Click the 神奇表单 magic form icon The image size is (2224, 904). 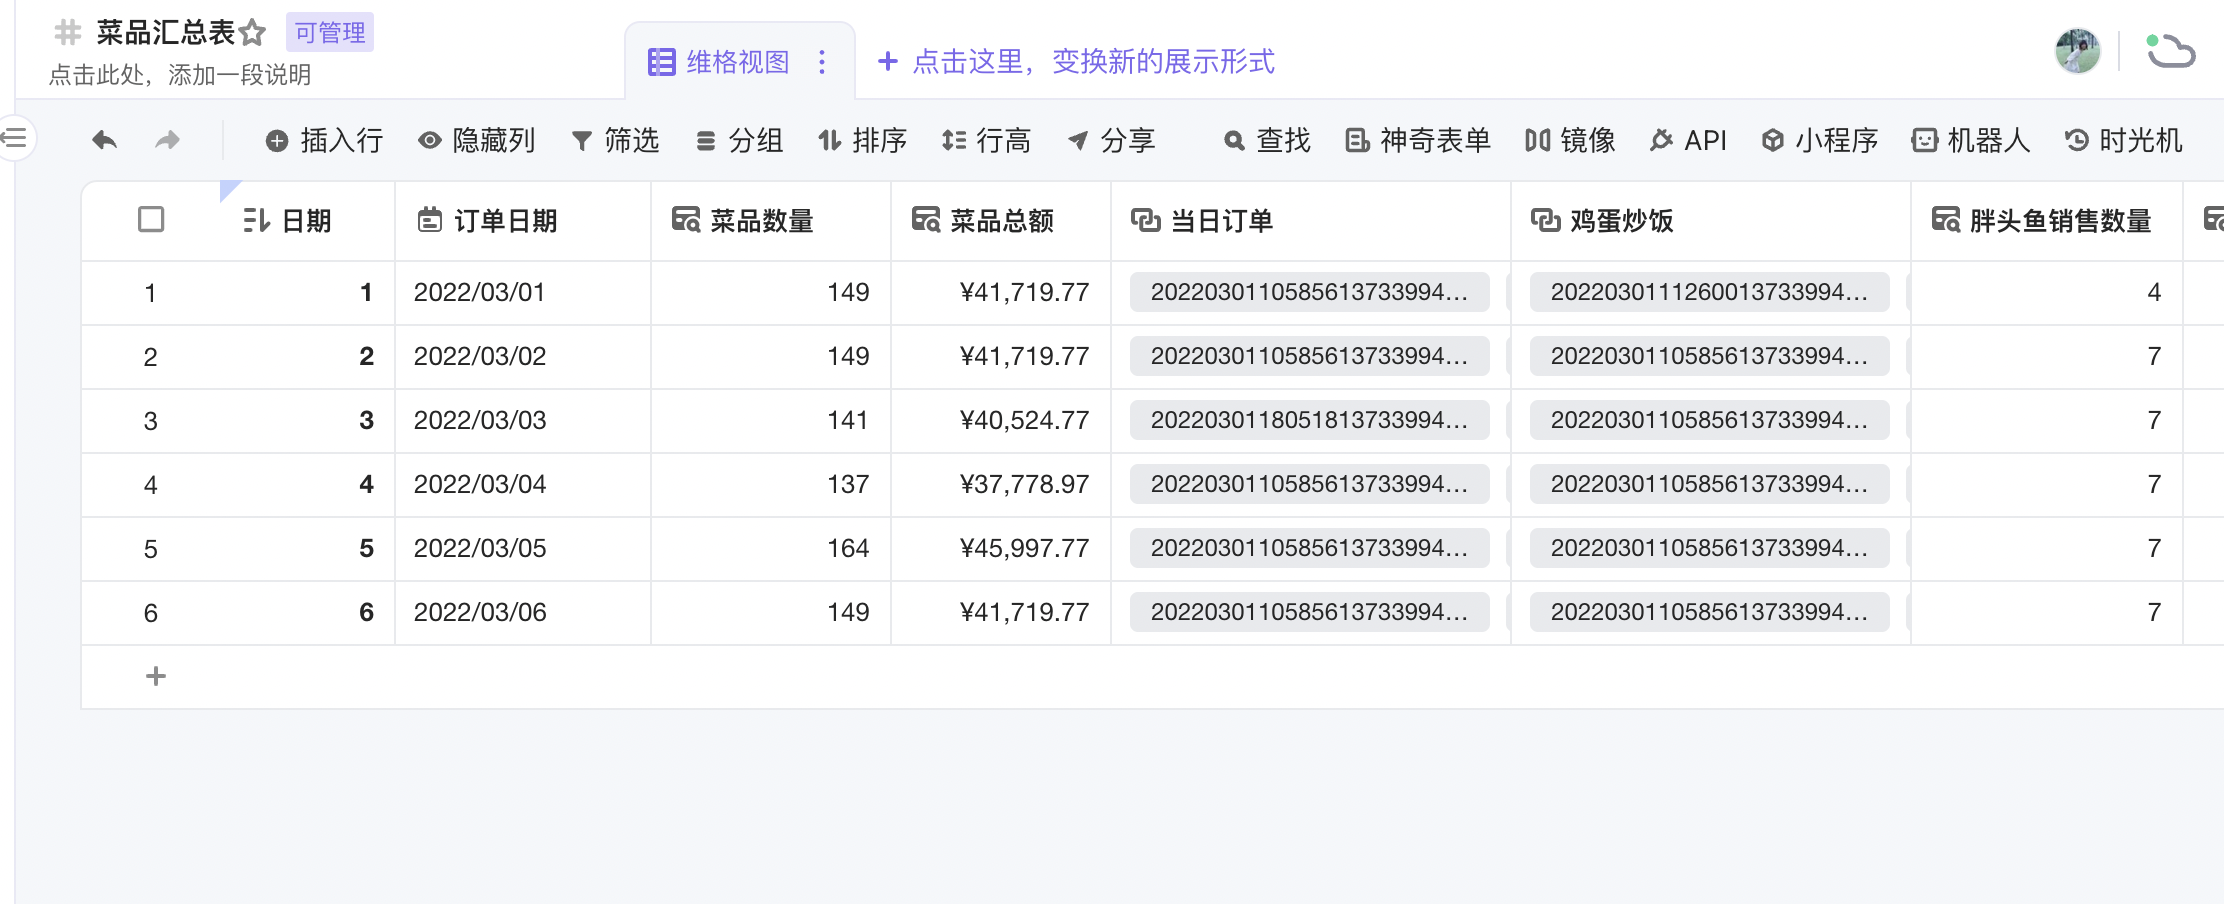point(1418,141)
